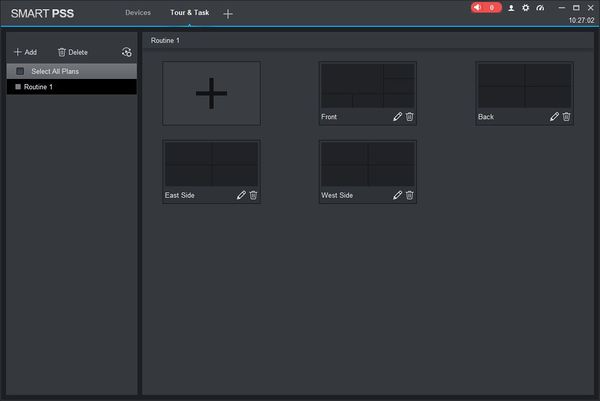
Task: Tick the Routine 1 plan checkbox
Action: (18, 87)
